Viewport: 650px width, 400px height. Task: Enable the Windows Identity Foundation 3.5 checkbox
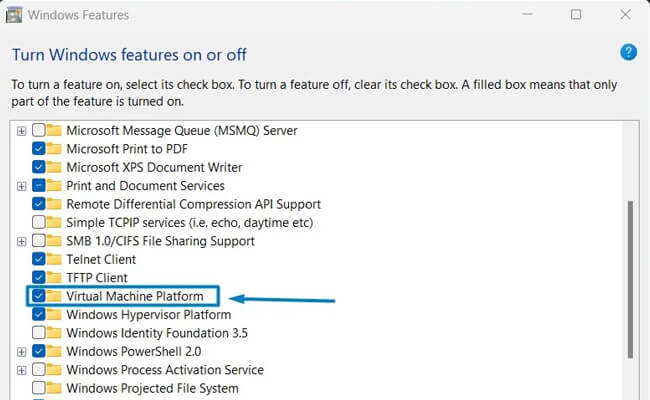[39, 332]
